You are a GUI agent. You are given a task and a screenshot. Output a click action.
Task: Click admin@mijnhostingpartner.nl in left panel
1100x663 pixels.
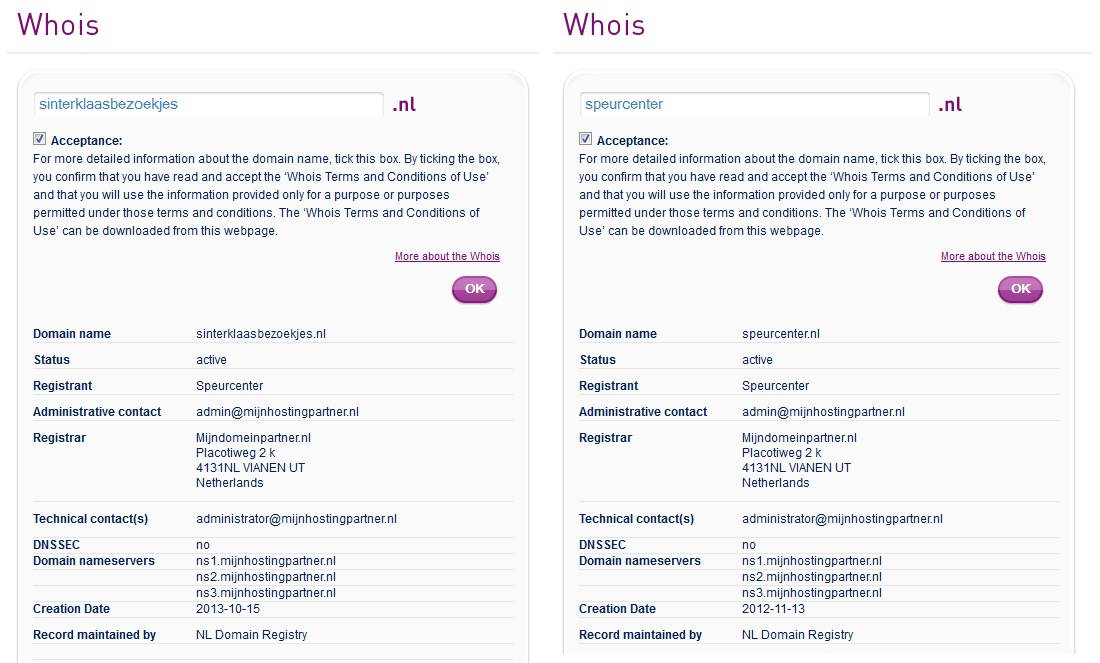coord(277,412)
